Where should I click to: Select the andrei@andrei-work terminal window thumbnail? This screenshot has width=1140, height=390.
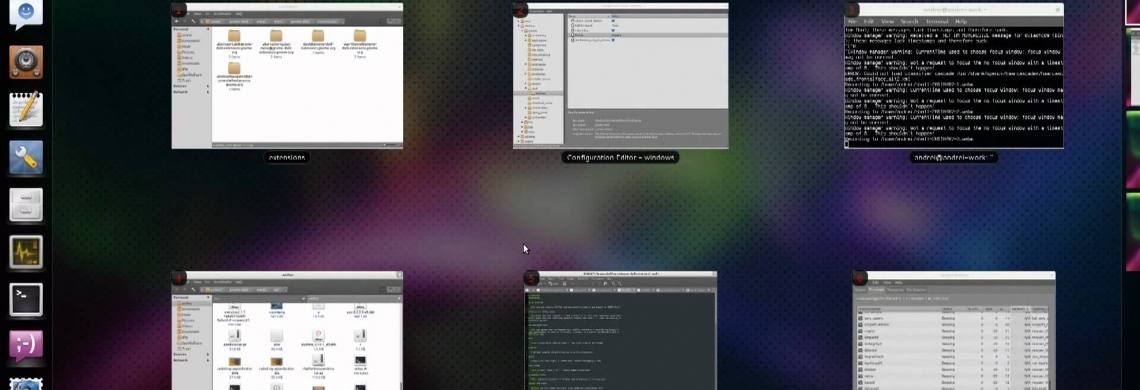coord(954,76)
